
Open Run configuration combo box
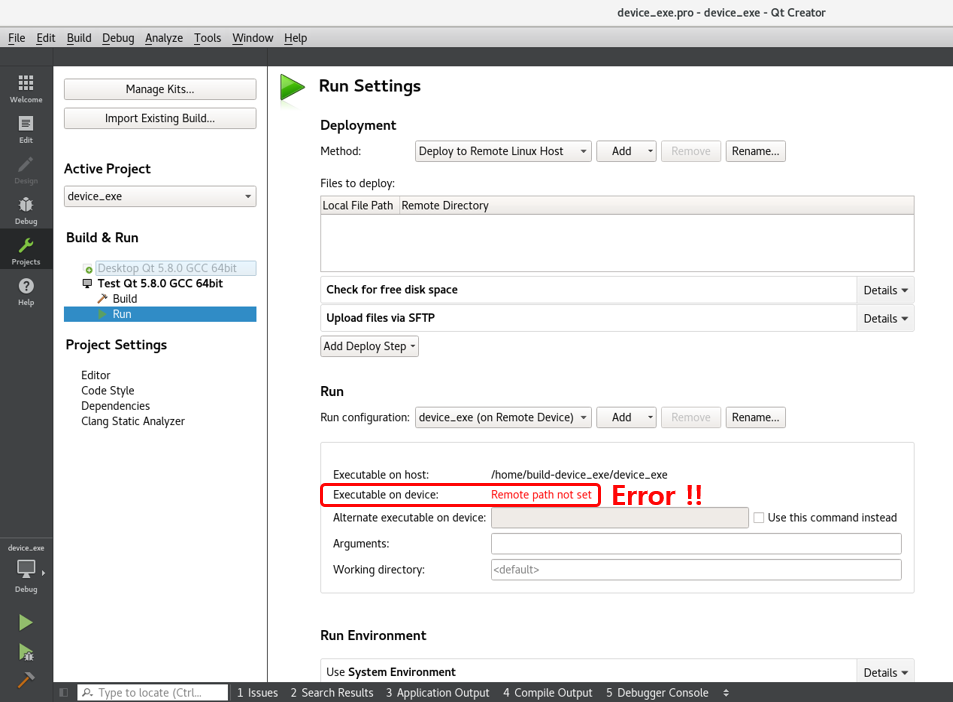tap(503, 418)
